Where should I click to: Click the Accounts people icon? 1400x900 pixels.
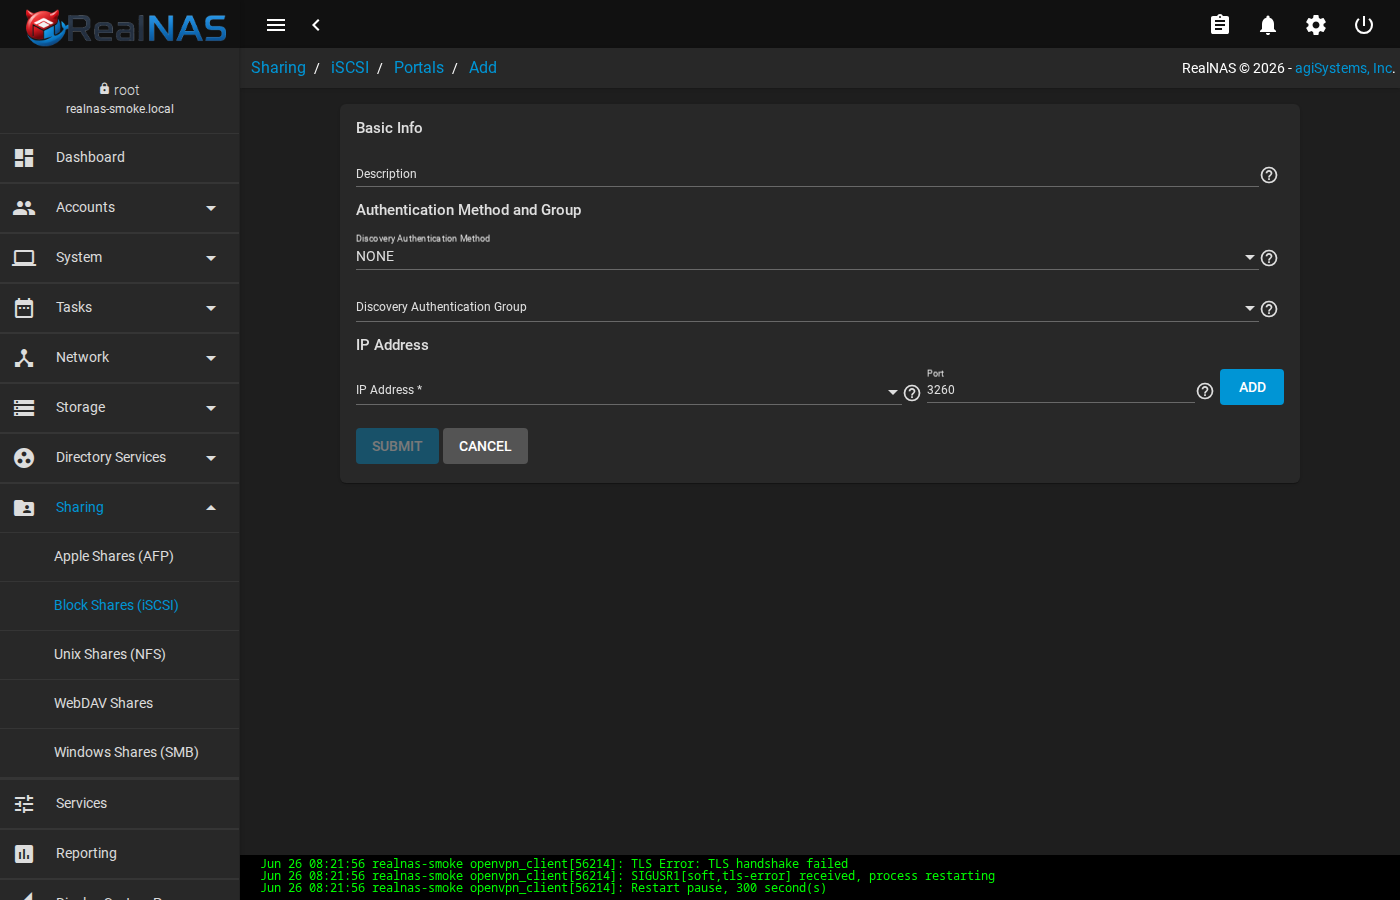click(x=24, y=208)
